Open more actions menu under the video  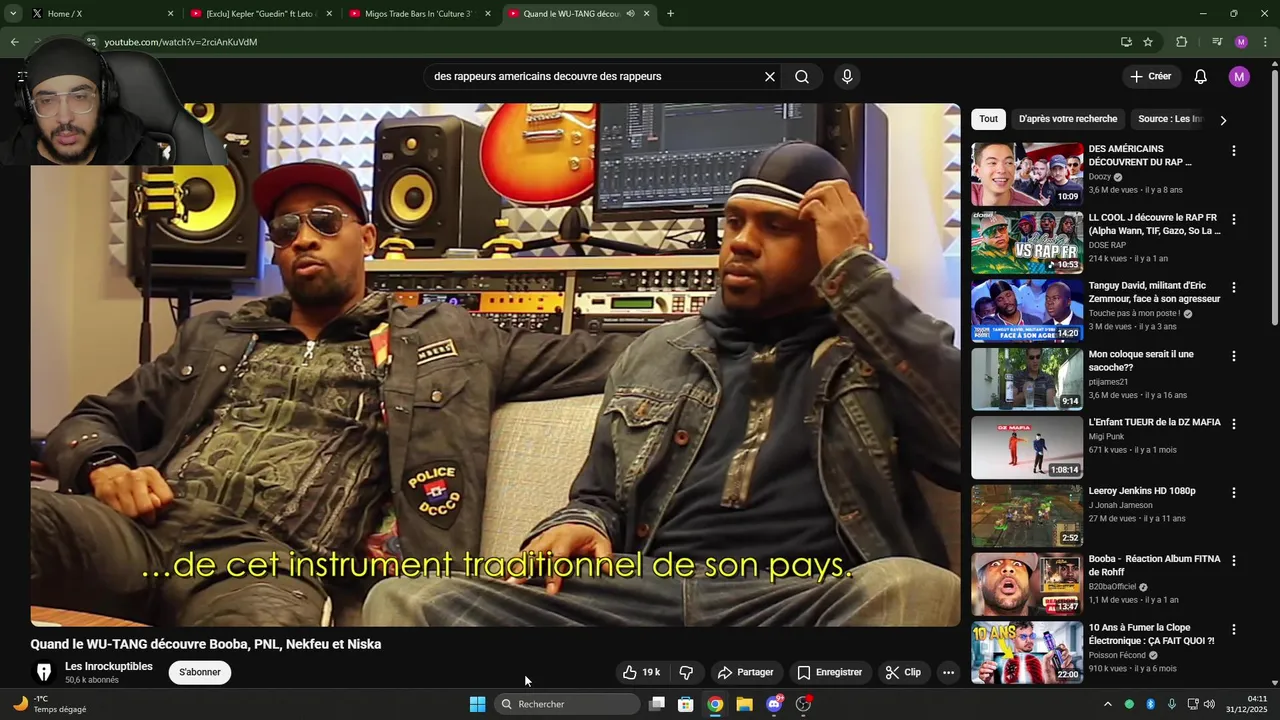[948, 672]
